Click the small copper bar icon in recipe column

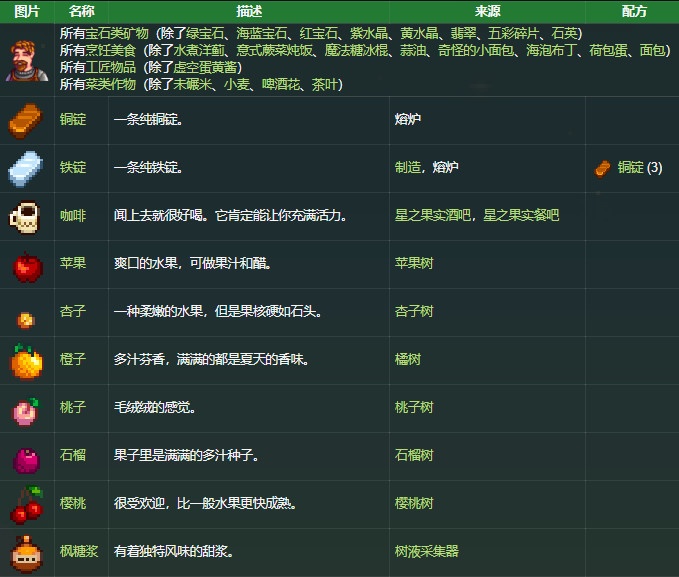(x=602, y=169)
